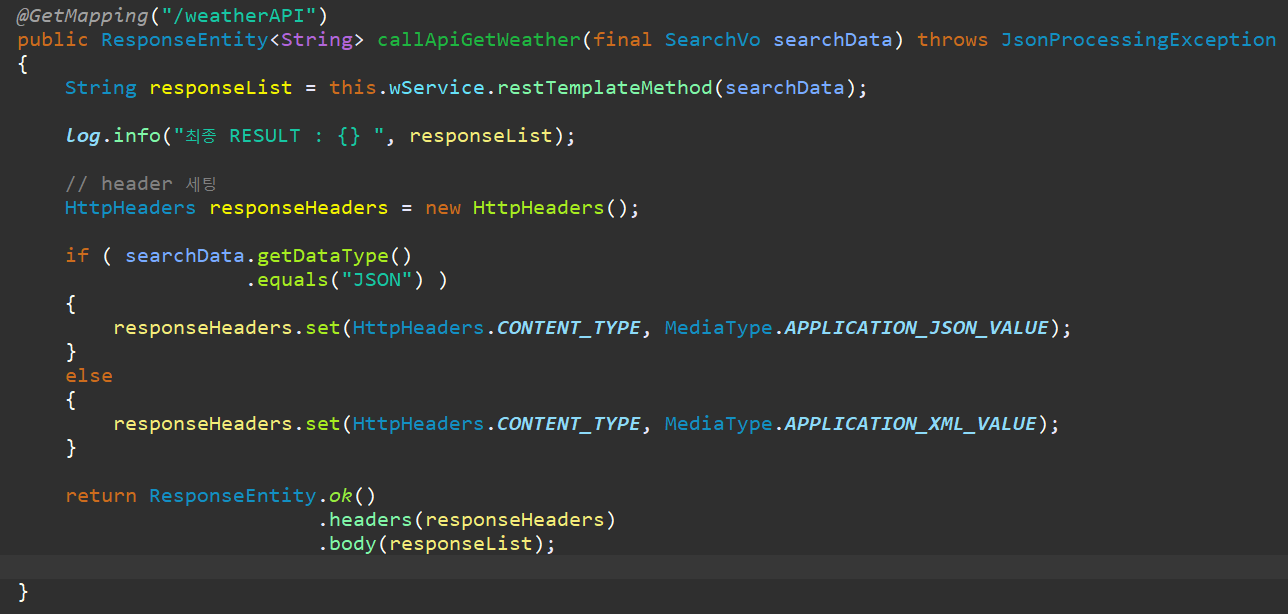Image resolution: width=1288 pixels, height=614 pixels.
Task: Select the "/weatherAPI" path string
Action: point(240,14)
